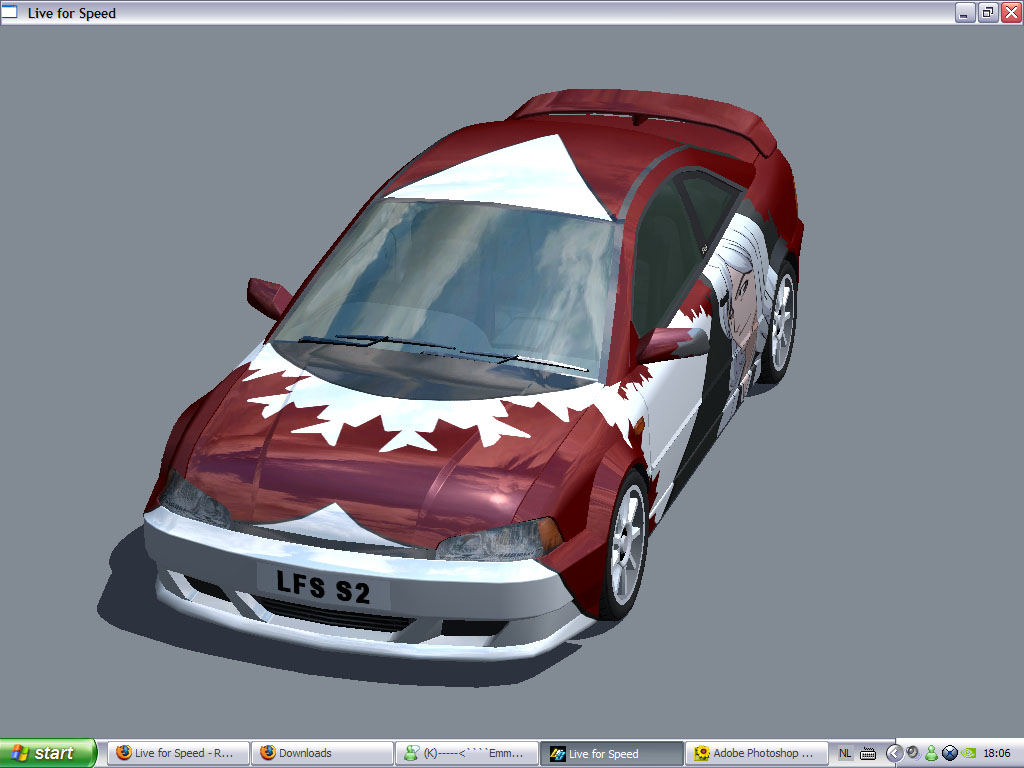Open the on-screen keyboard icon in taskbar
Screen dimensions: 1024x768
pyautogui.click(x=868, y=754)
